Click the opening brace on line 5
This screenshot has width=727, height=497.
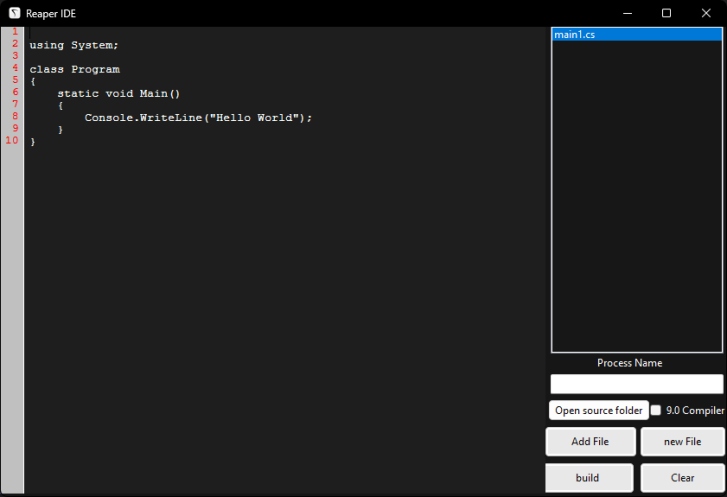(x=32, y=82)
